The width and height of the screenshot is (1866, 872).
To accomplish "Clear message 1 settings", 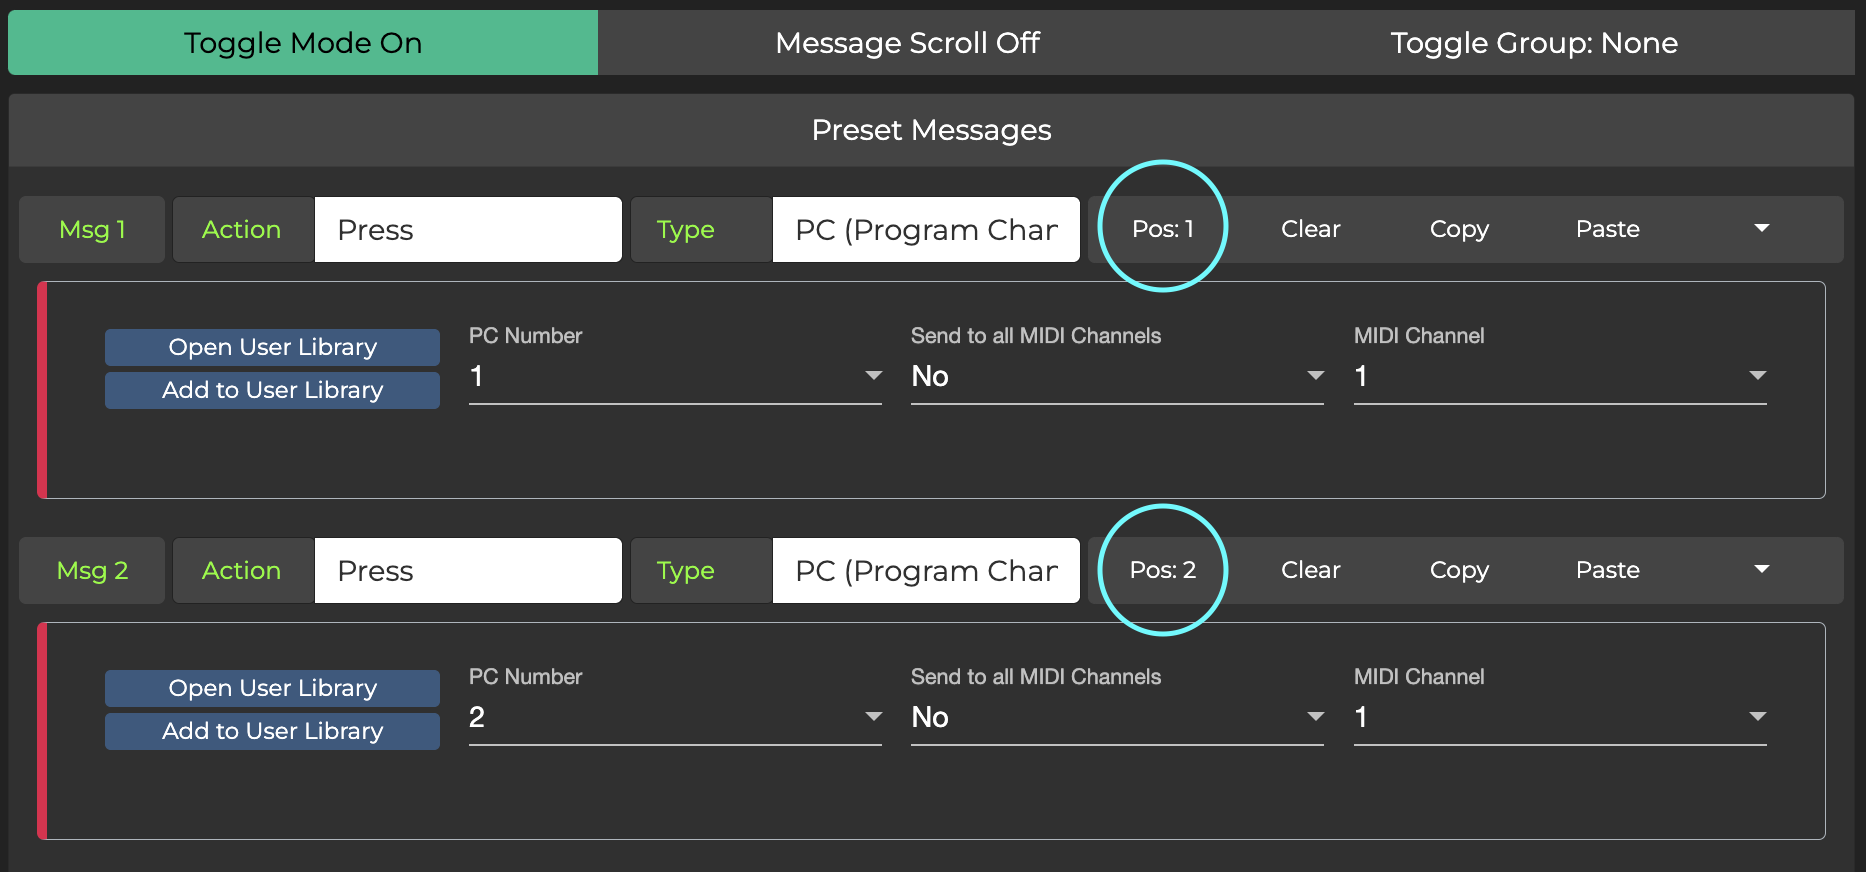I will tap(1310, 229).
